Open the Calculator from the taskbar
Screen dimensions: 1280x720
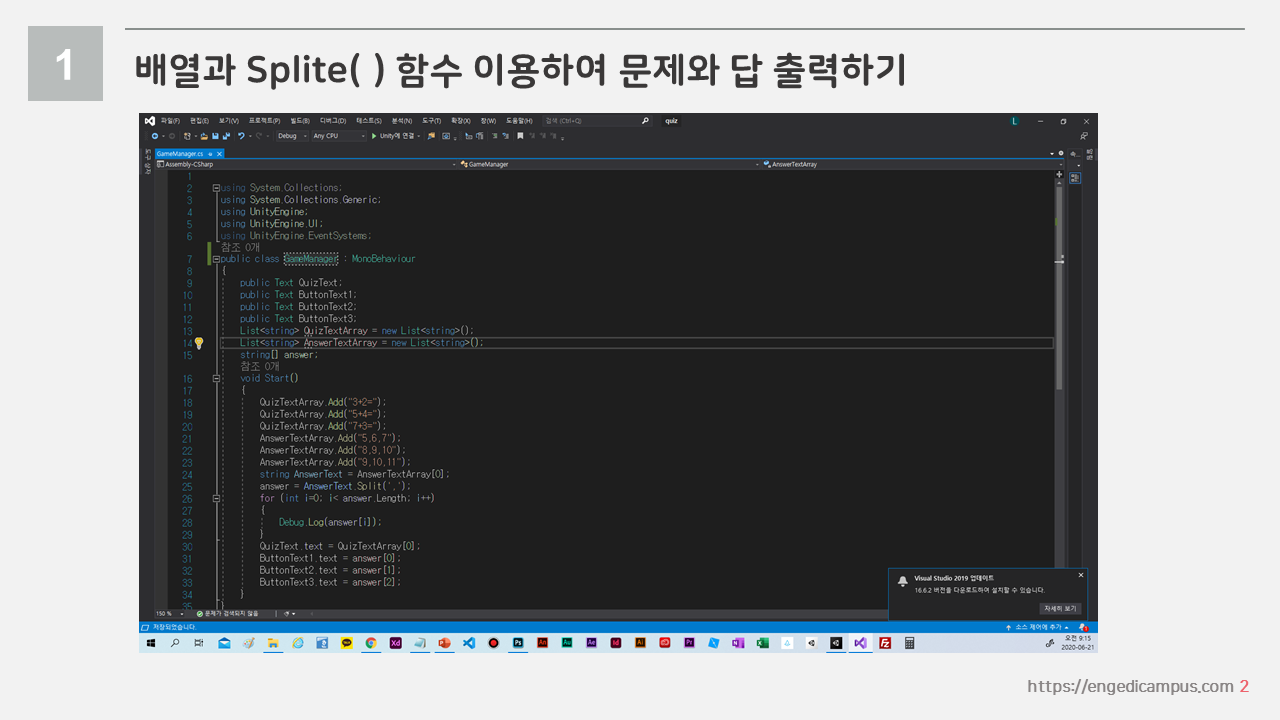[x=910, y=643]
